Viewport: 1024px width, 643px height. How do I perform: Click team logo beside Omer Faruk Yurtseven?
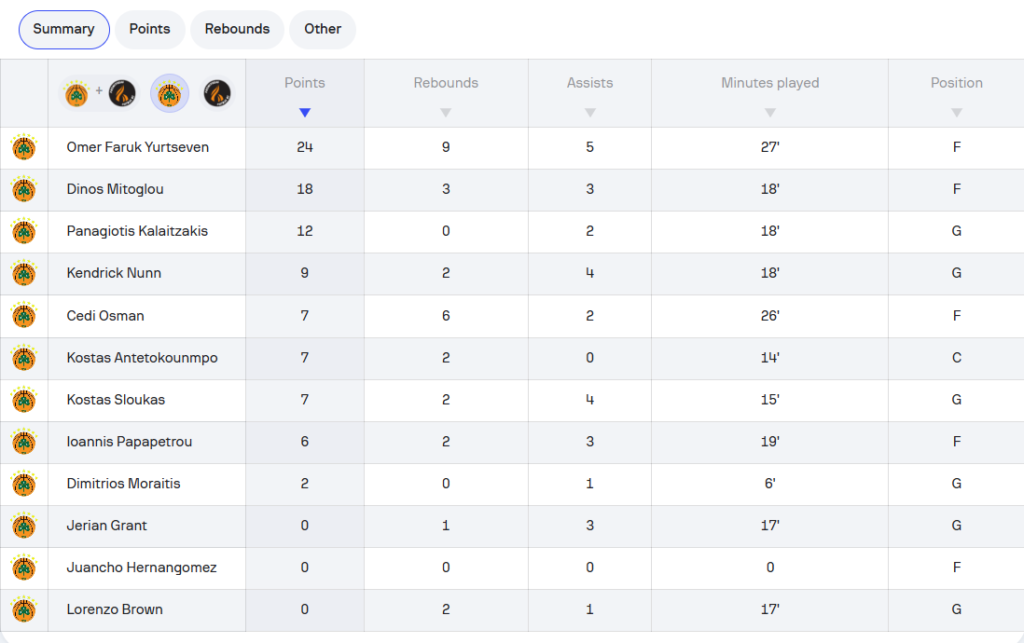24,148
